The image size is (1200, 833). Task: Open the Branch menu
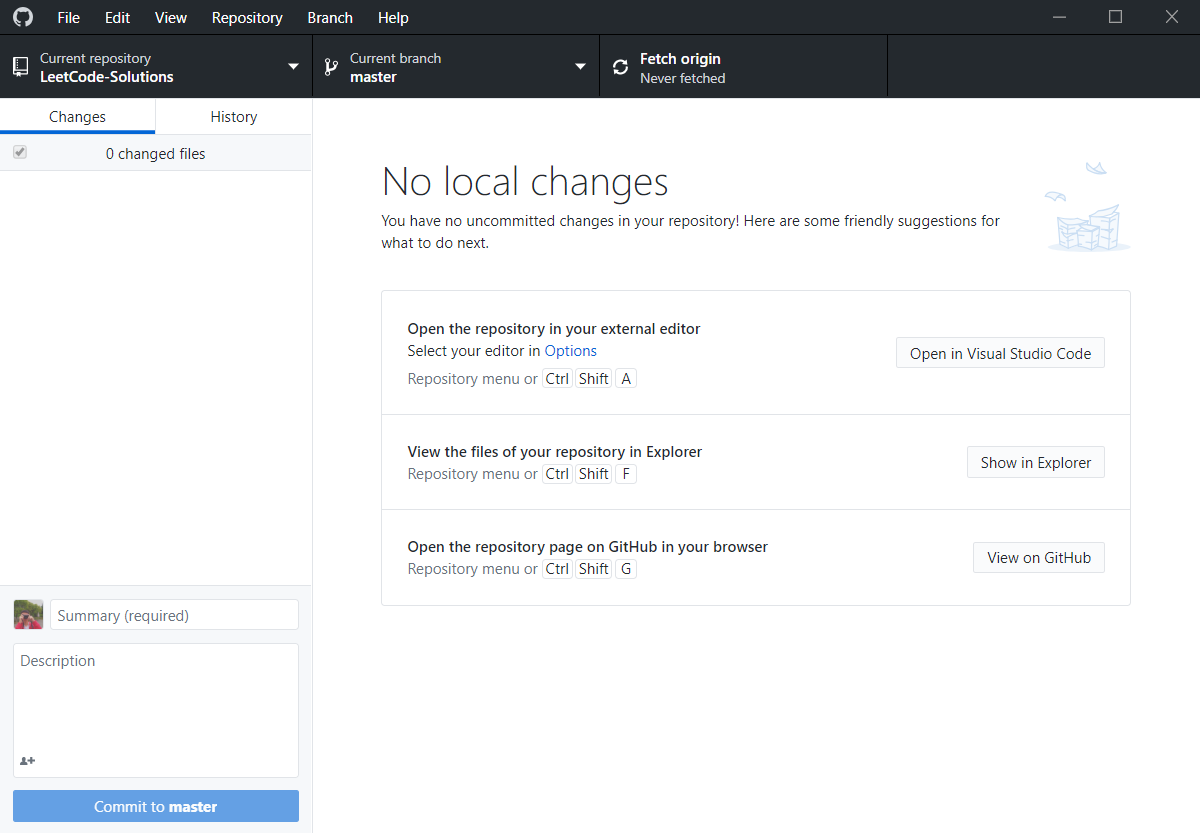coord(330,18)
